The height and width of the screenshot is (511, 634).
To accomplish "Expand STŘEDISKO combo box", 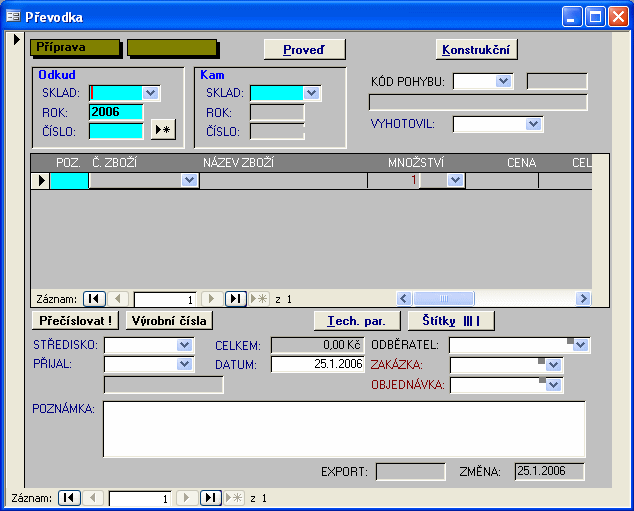I will click(185, 345).
